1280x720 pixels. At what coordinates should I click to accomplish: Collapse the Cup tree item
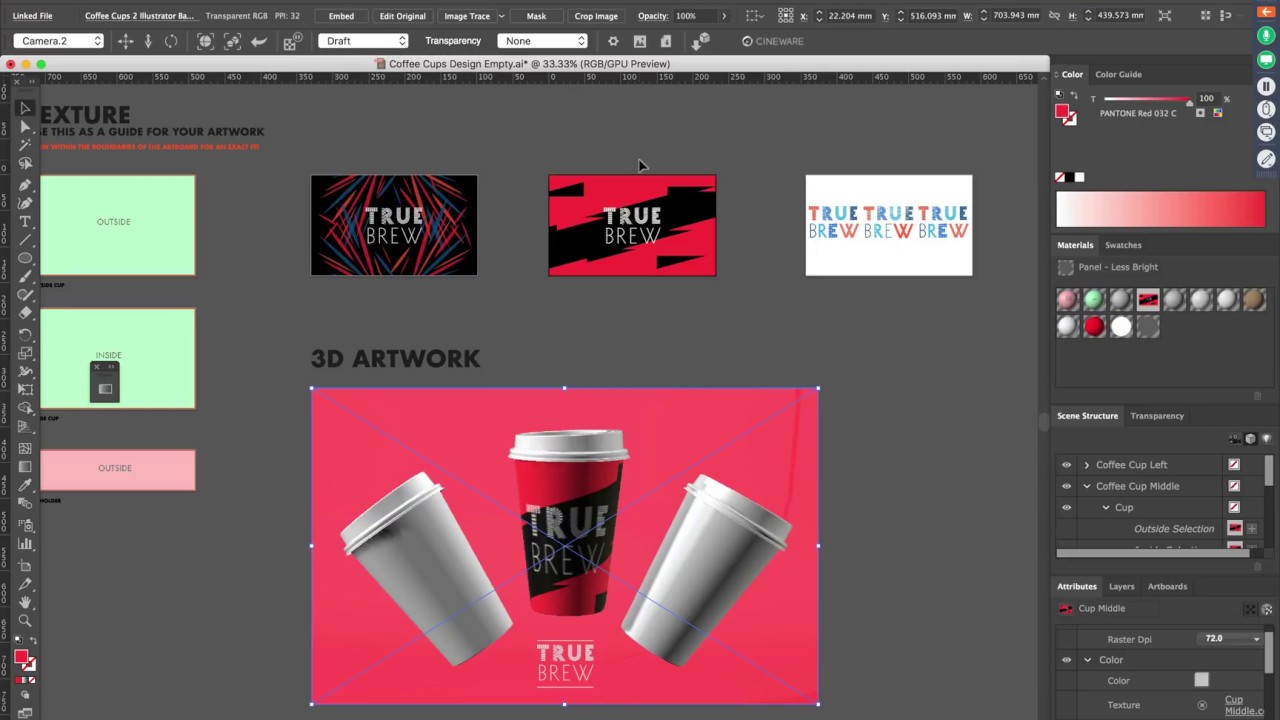click(x=1106, y=508)
